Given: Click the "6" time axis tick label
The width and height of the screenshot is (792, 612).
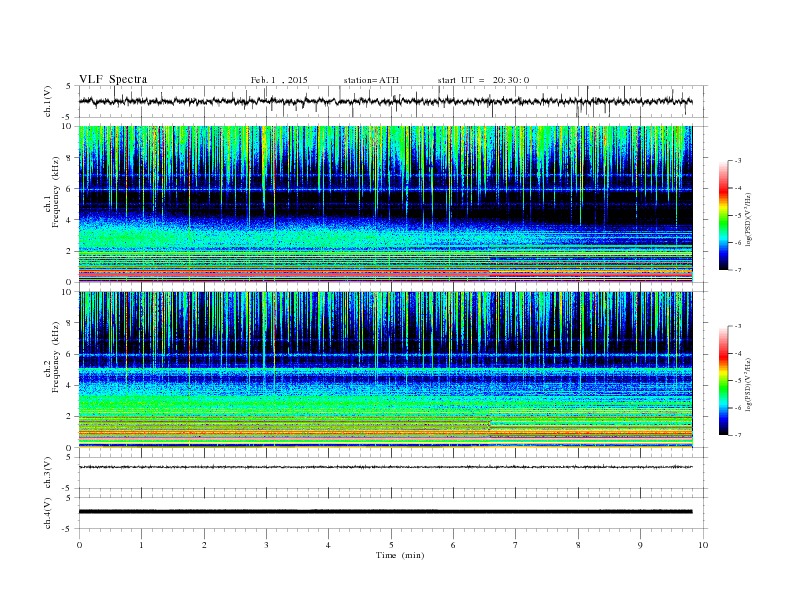Looking at the screenshot, I should (453, 545).
